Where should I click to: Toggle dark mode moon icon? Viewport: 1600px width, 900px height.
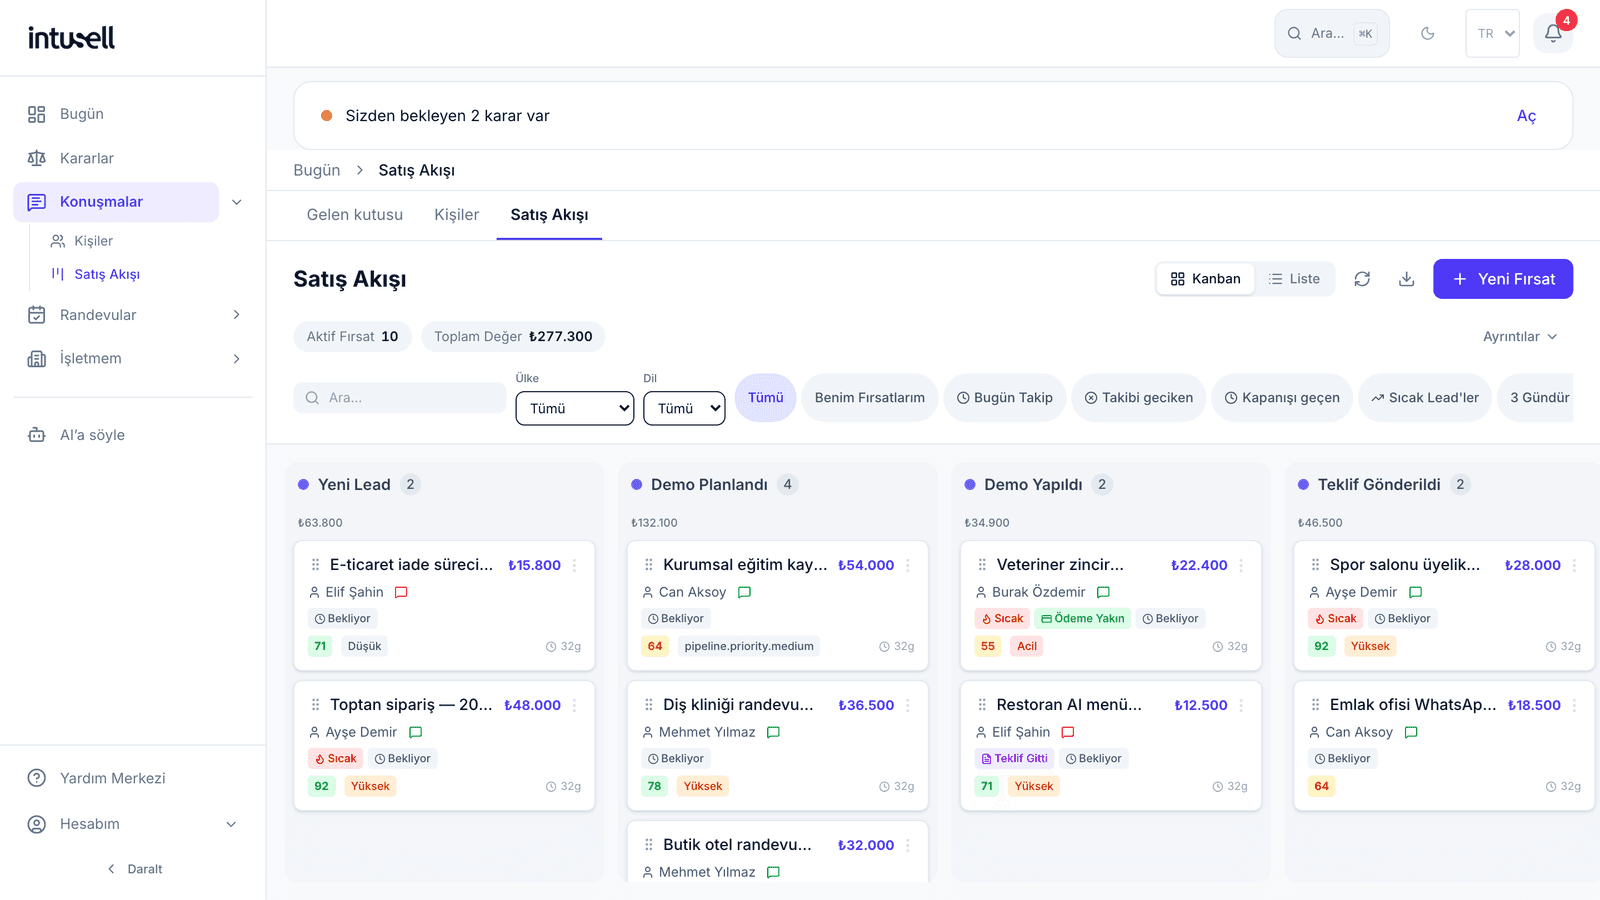[1428, 33]
